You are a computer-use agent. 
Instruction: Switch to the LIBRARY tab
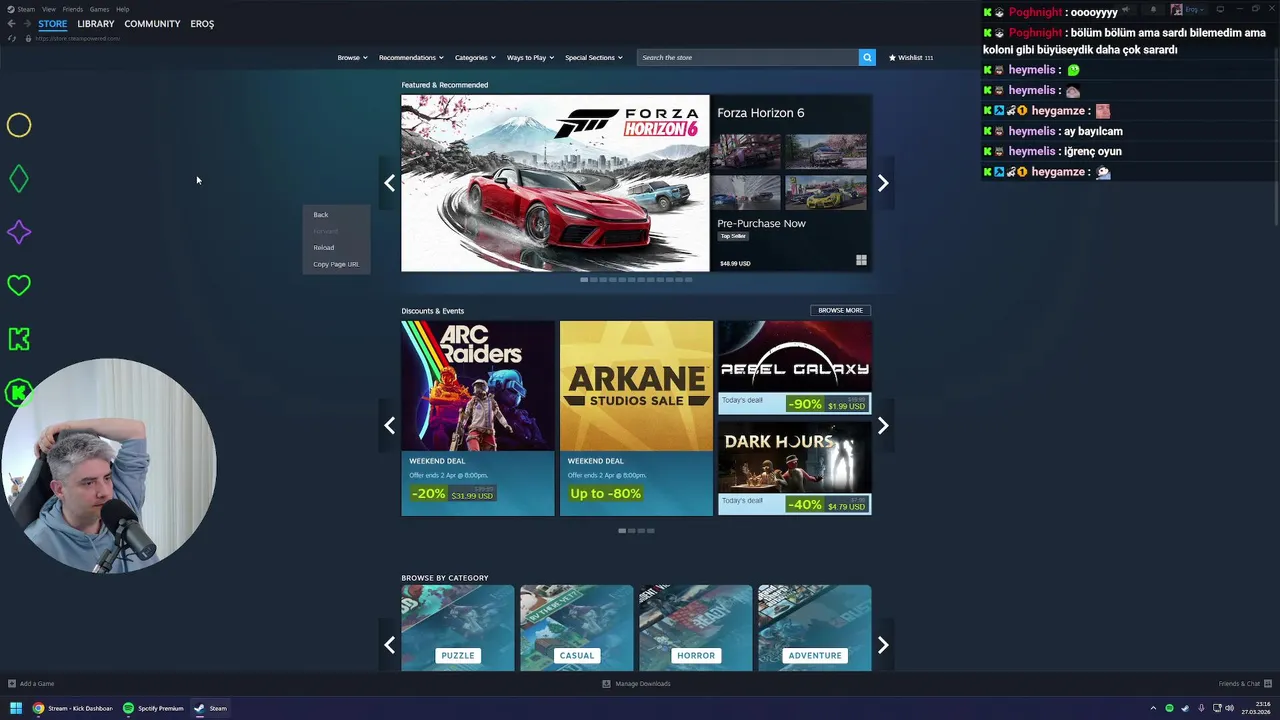point(96,24)
